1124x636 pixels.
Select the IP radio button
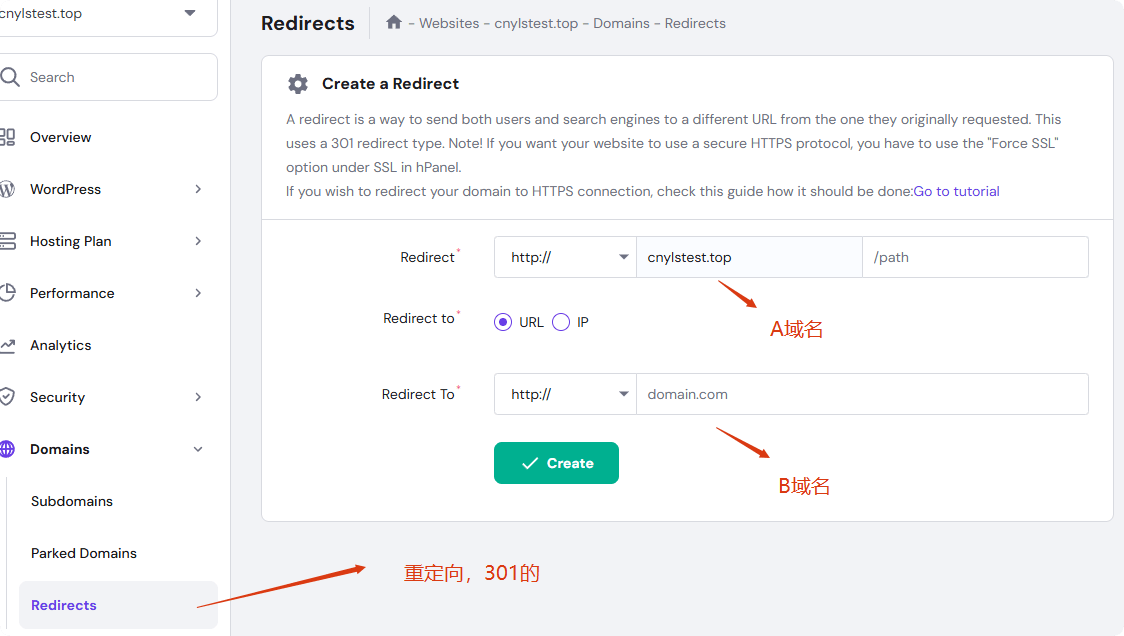[x=561, y=322]
